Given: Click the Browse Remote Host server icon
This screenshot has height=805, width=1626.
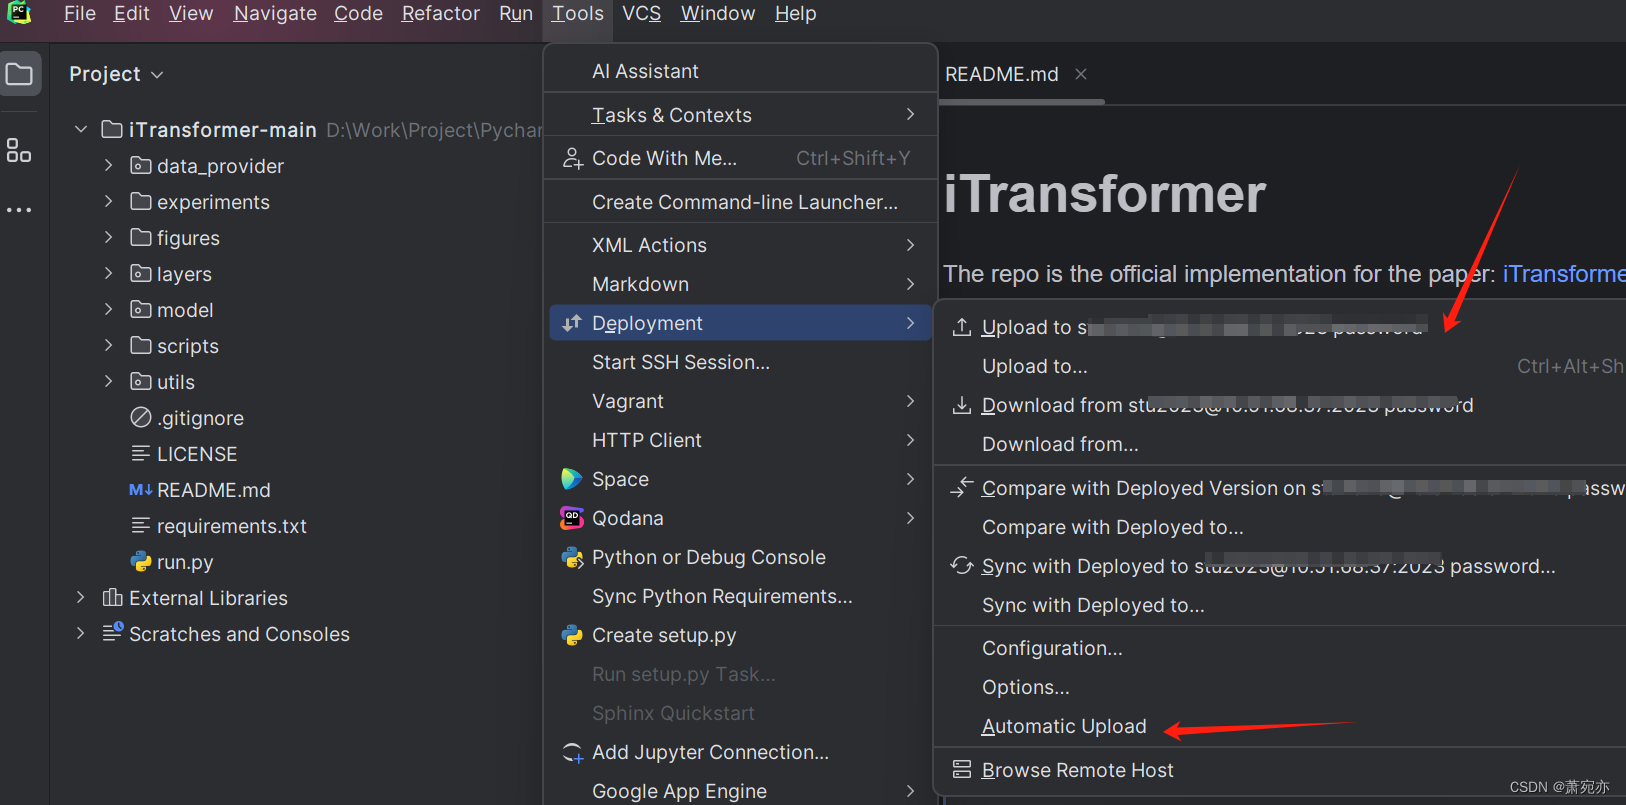Looking at the screenshot, I should pos(962,769).
